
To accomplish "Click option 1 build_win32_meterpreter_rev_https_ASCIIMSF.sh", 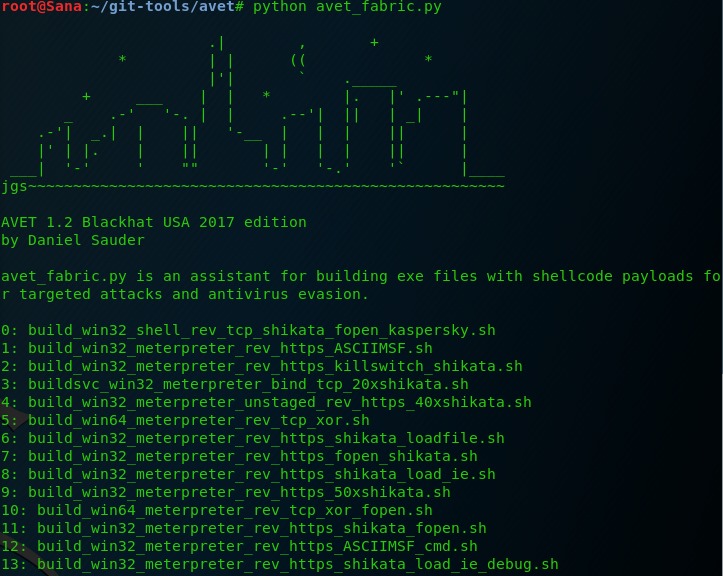I will [217, 348].
